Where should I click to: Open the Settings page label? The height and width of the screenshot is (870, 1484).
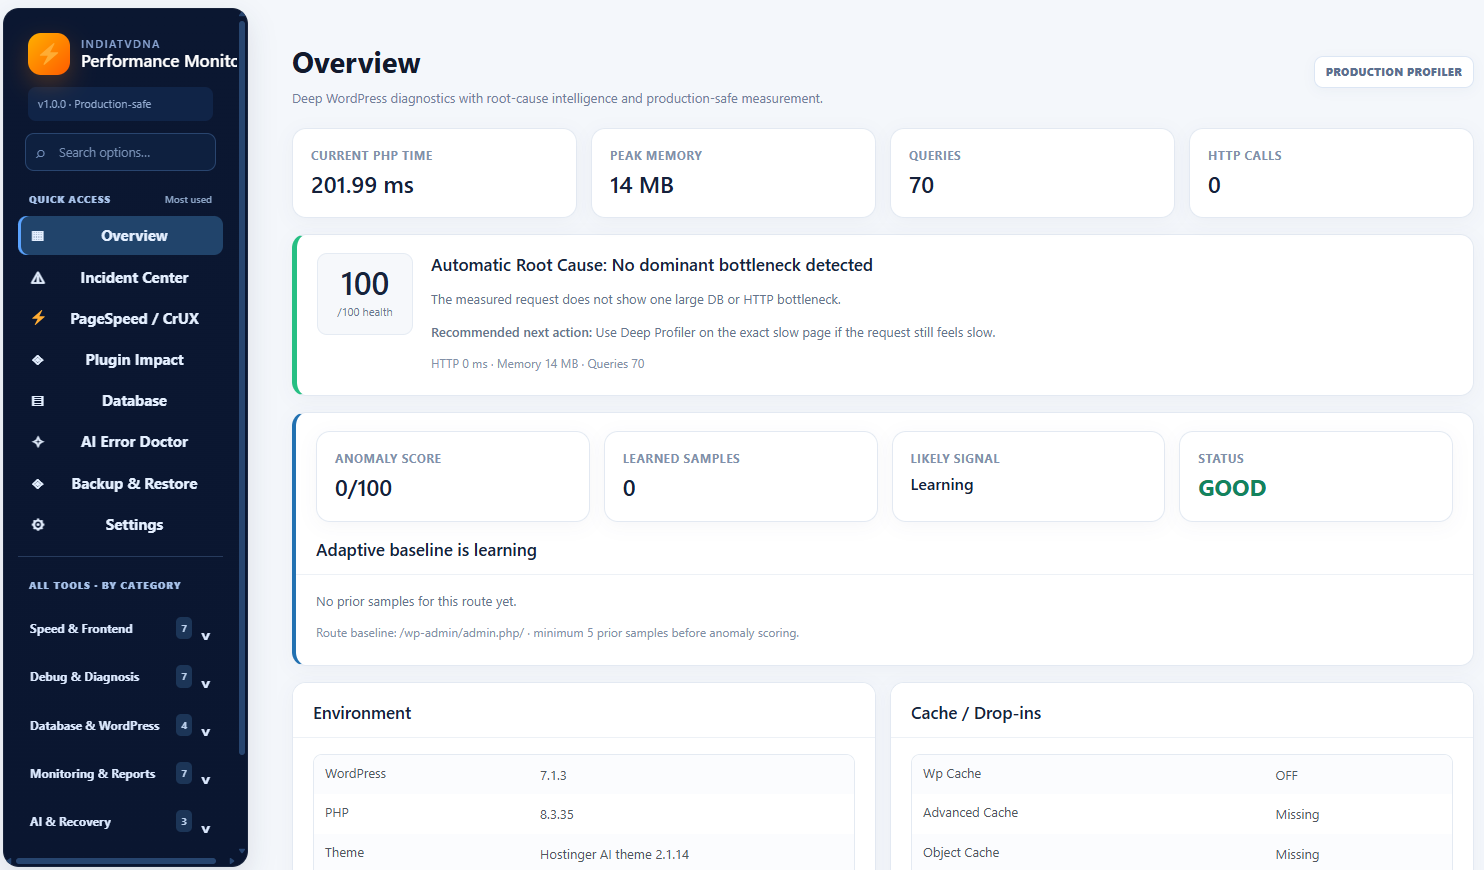(134, 525)
